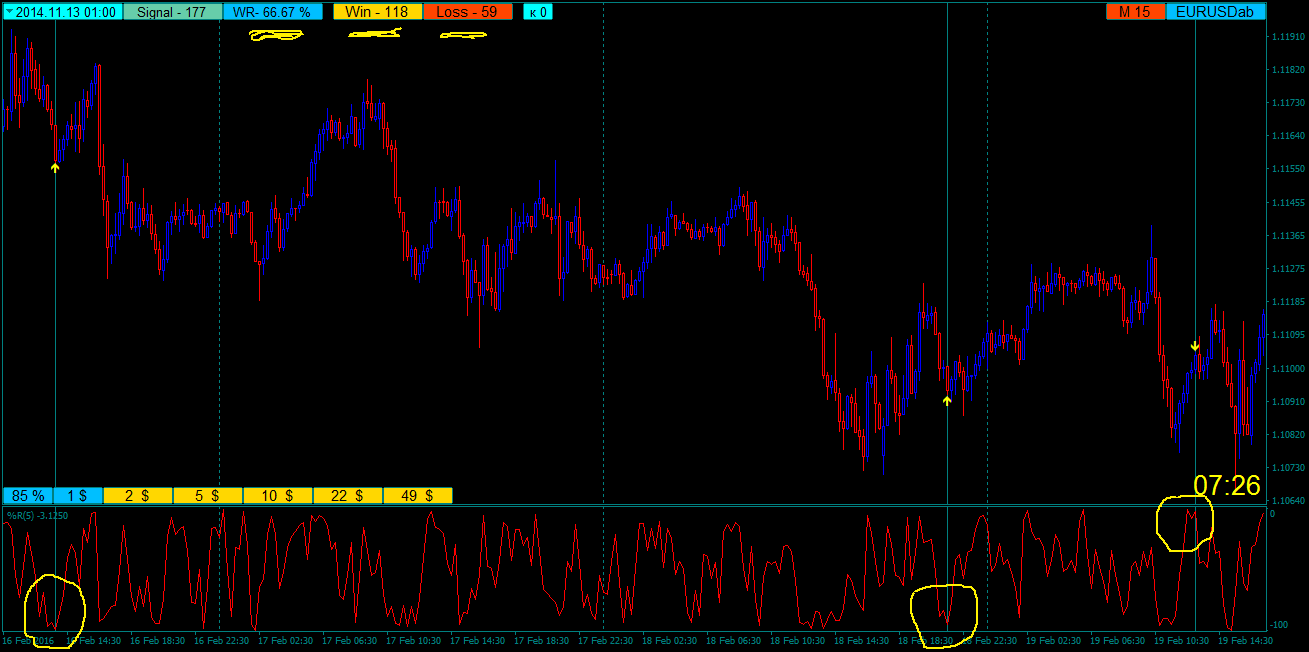Image resolution: width=1309 pixels, height=652 pixels.
Task: Choose the 2 $ stake box
Action: [138, 495]
